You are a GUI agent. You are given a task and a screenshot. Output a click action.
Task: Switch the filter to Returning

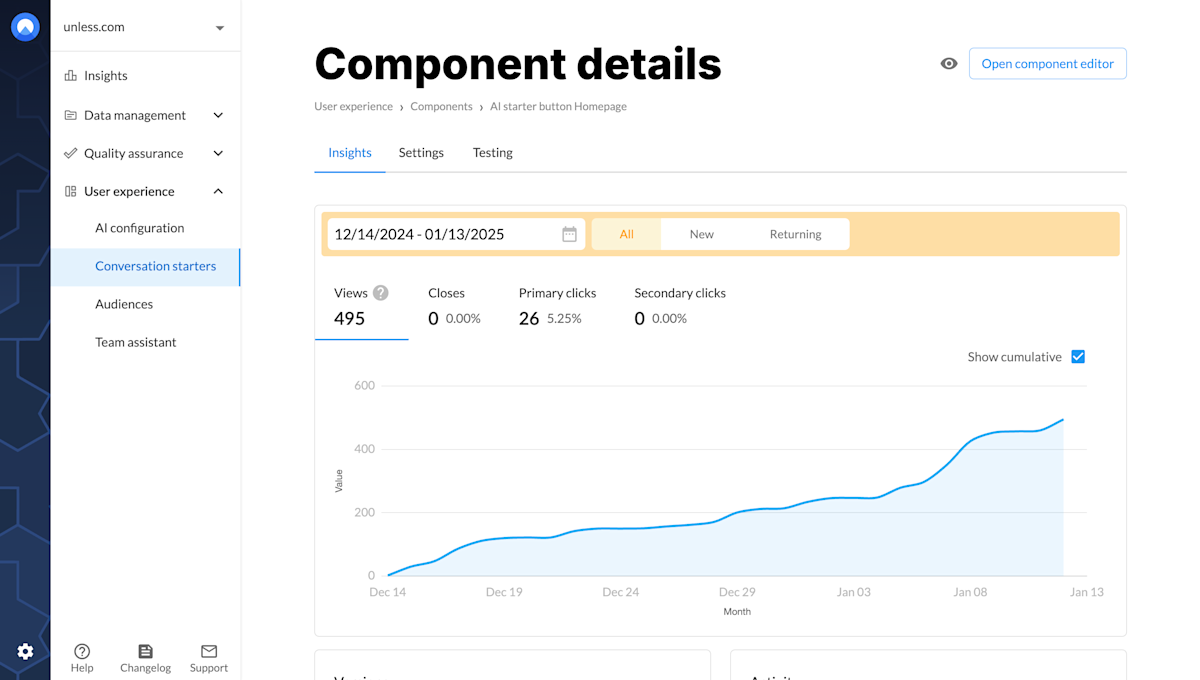(795, 233)
